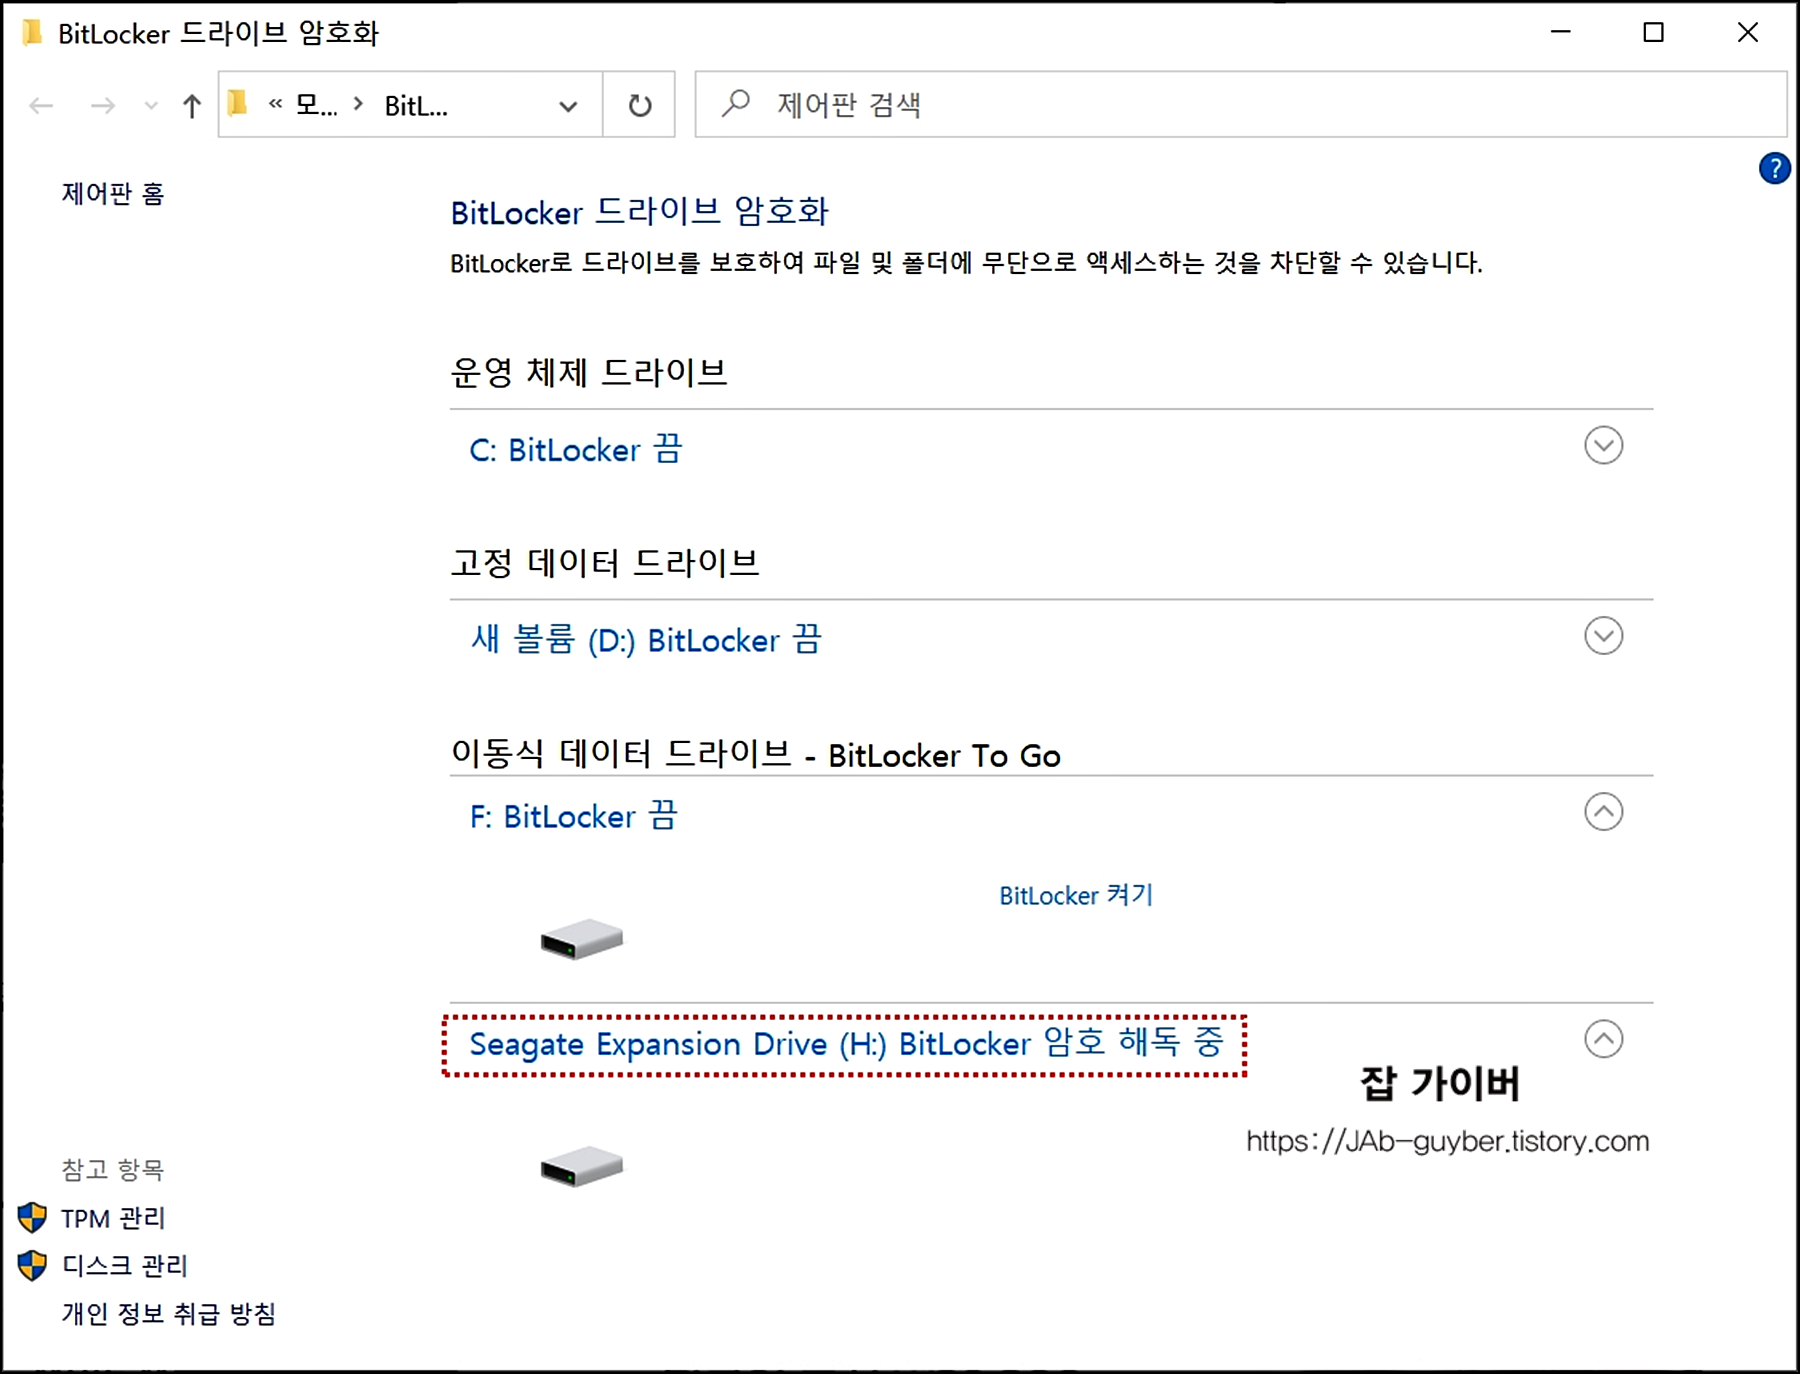This screenshot has height=1374, width=1800.
Task: Open the address bar history dropdown
Action: click(x=568, y=105)
